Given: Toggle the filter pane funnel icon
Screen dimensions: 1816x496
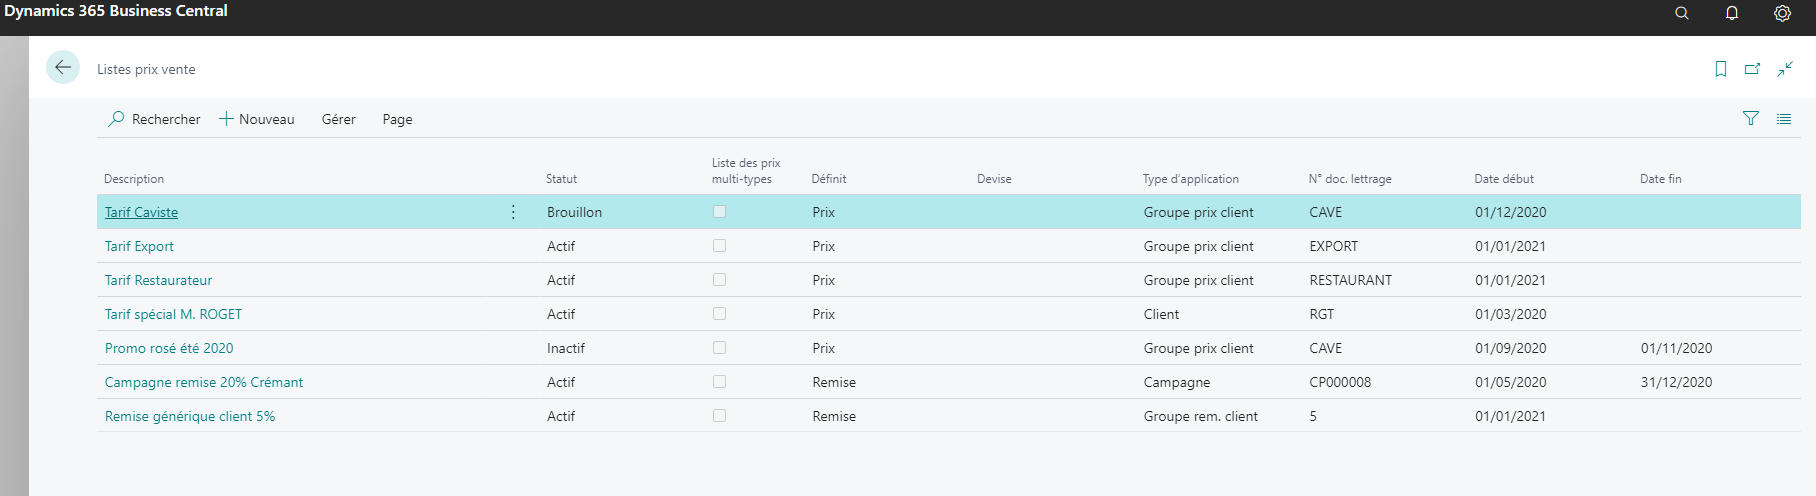Looking at the screenshot, I should coord(1751,118).
